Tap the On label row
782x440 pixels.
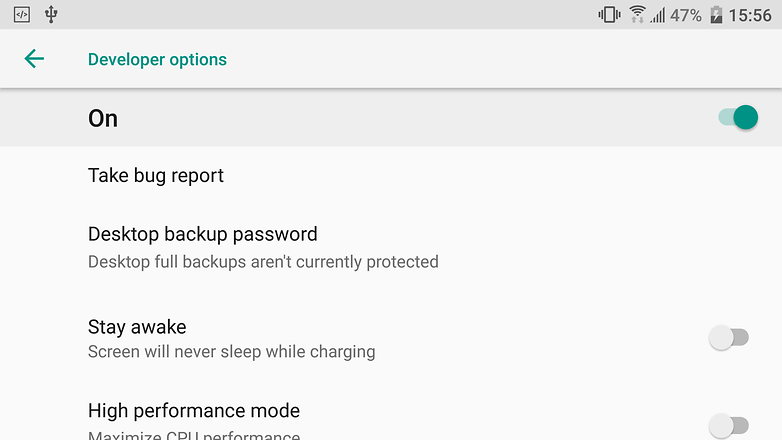click(391, 118)
